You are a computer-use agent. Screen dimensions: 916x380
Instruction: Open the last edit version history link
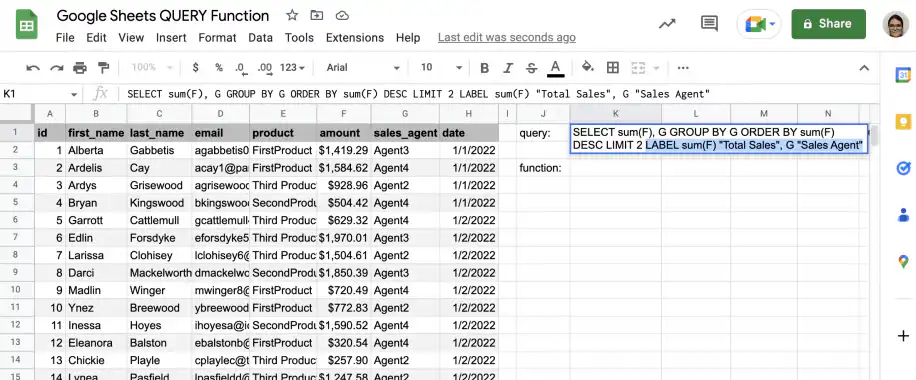(506, 38)
